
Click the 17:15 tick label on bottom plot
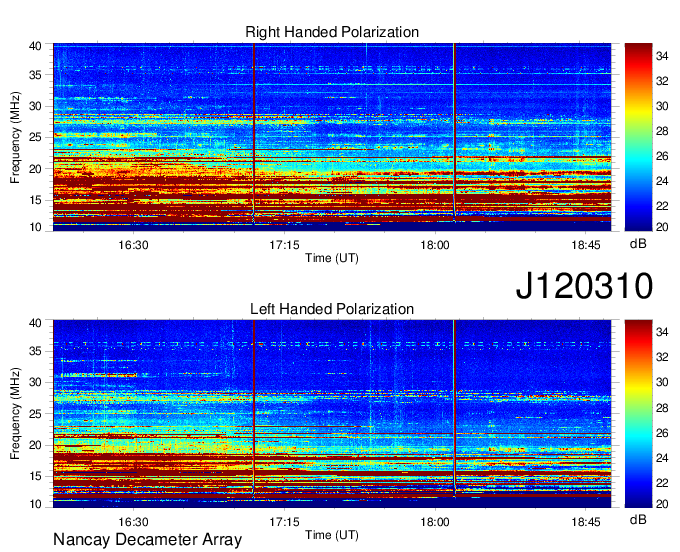click(x=284, y=522)
